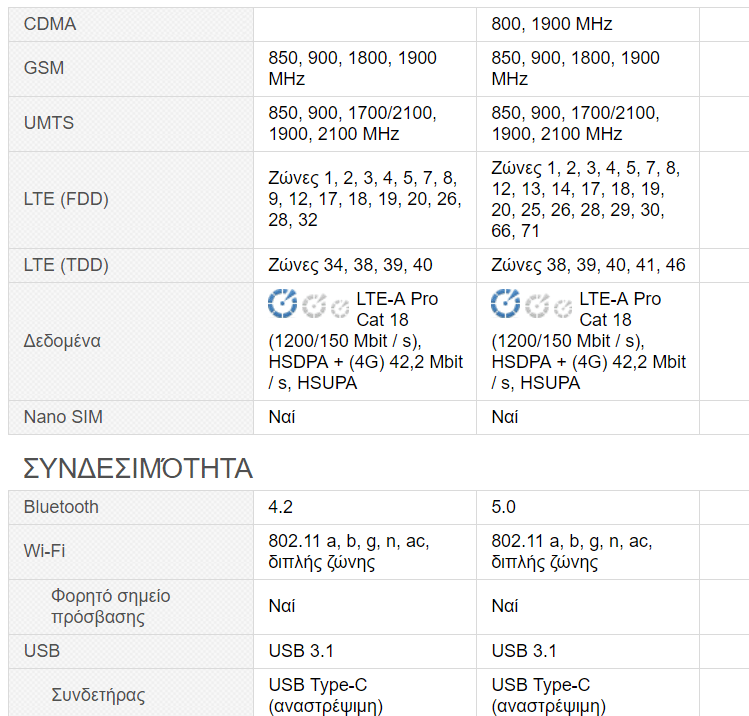Select the Nano SIM row label
Screen dimensions: 749x716
pos(63,416)
